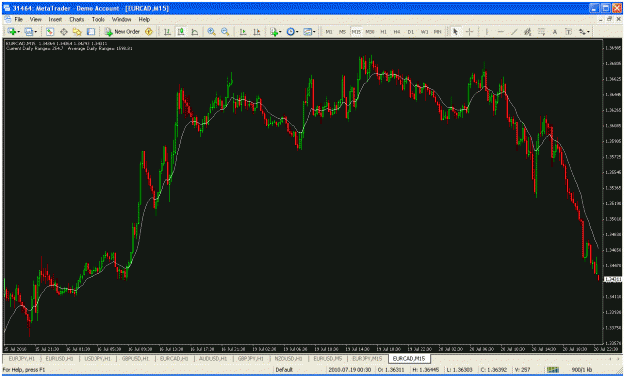The width and height of the screenshot is (625, 376).
Task: Switch to the GBPUSD,H1 chart tab
Action: point(136,358)
